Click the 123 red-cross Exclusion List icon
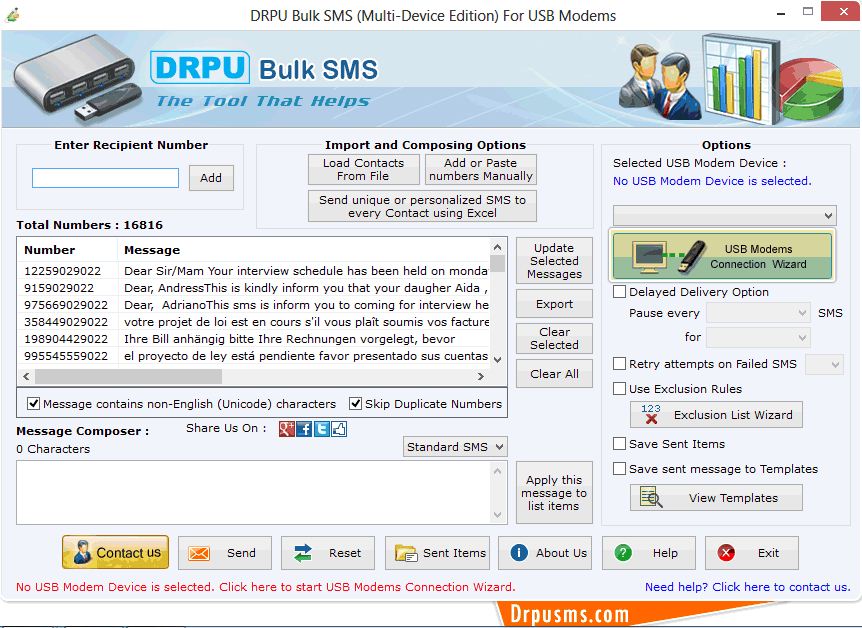Image resolution: width=862 pixels, height=628 pixels. 651,414
